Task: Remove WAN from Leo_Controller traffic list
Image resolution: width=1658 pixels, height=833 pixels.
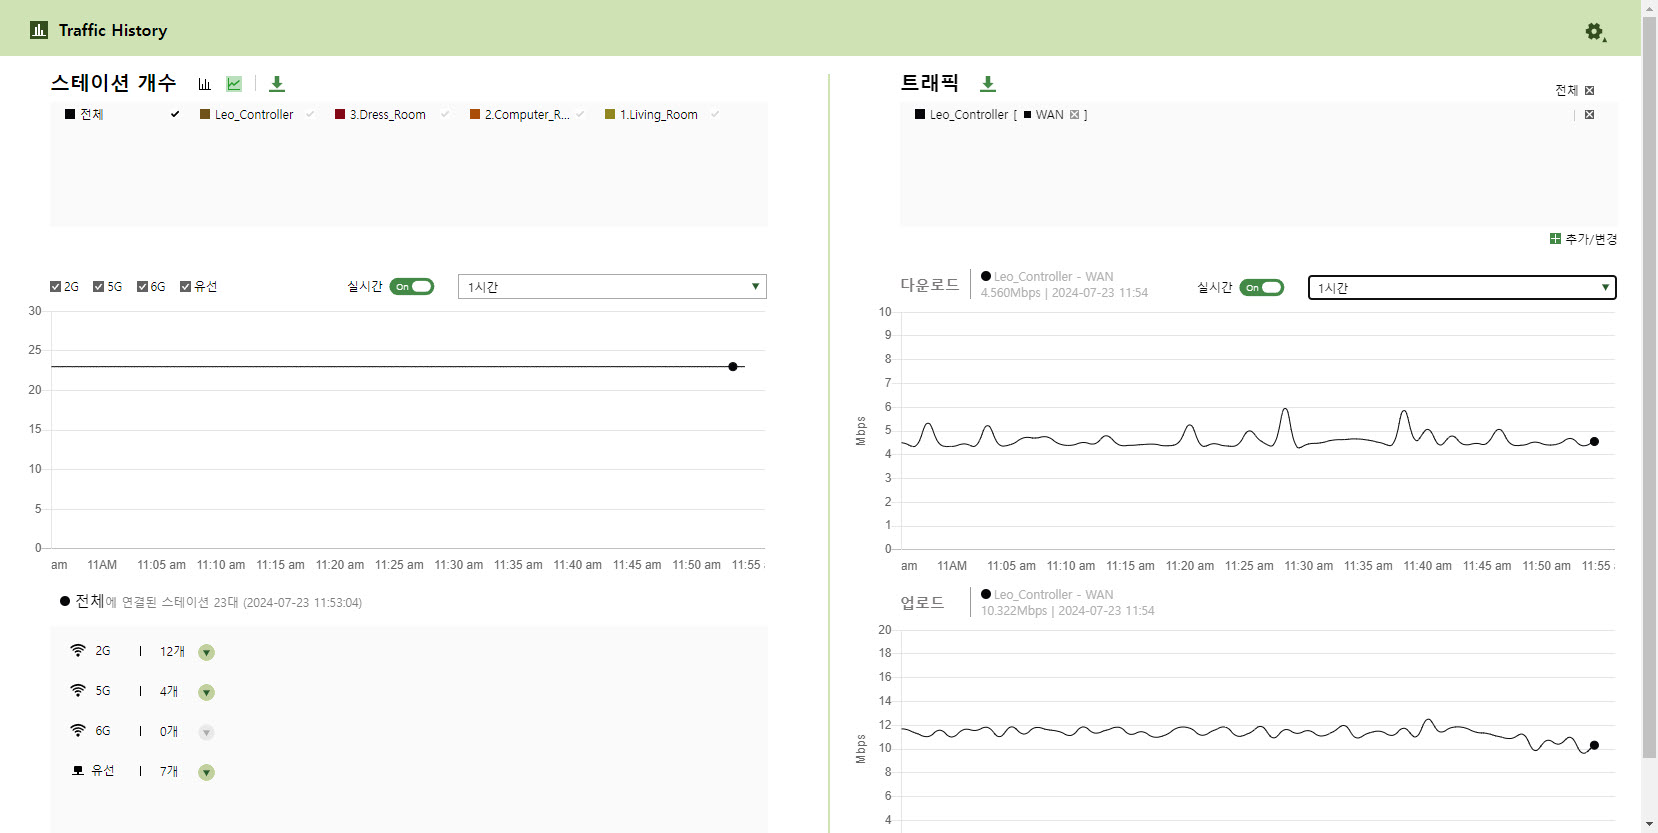Action: [x=1075, y=115]
